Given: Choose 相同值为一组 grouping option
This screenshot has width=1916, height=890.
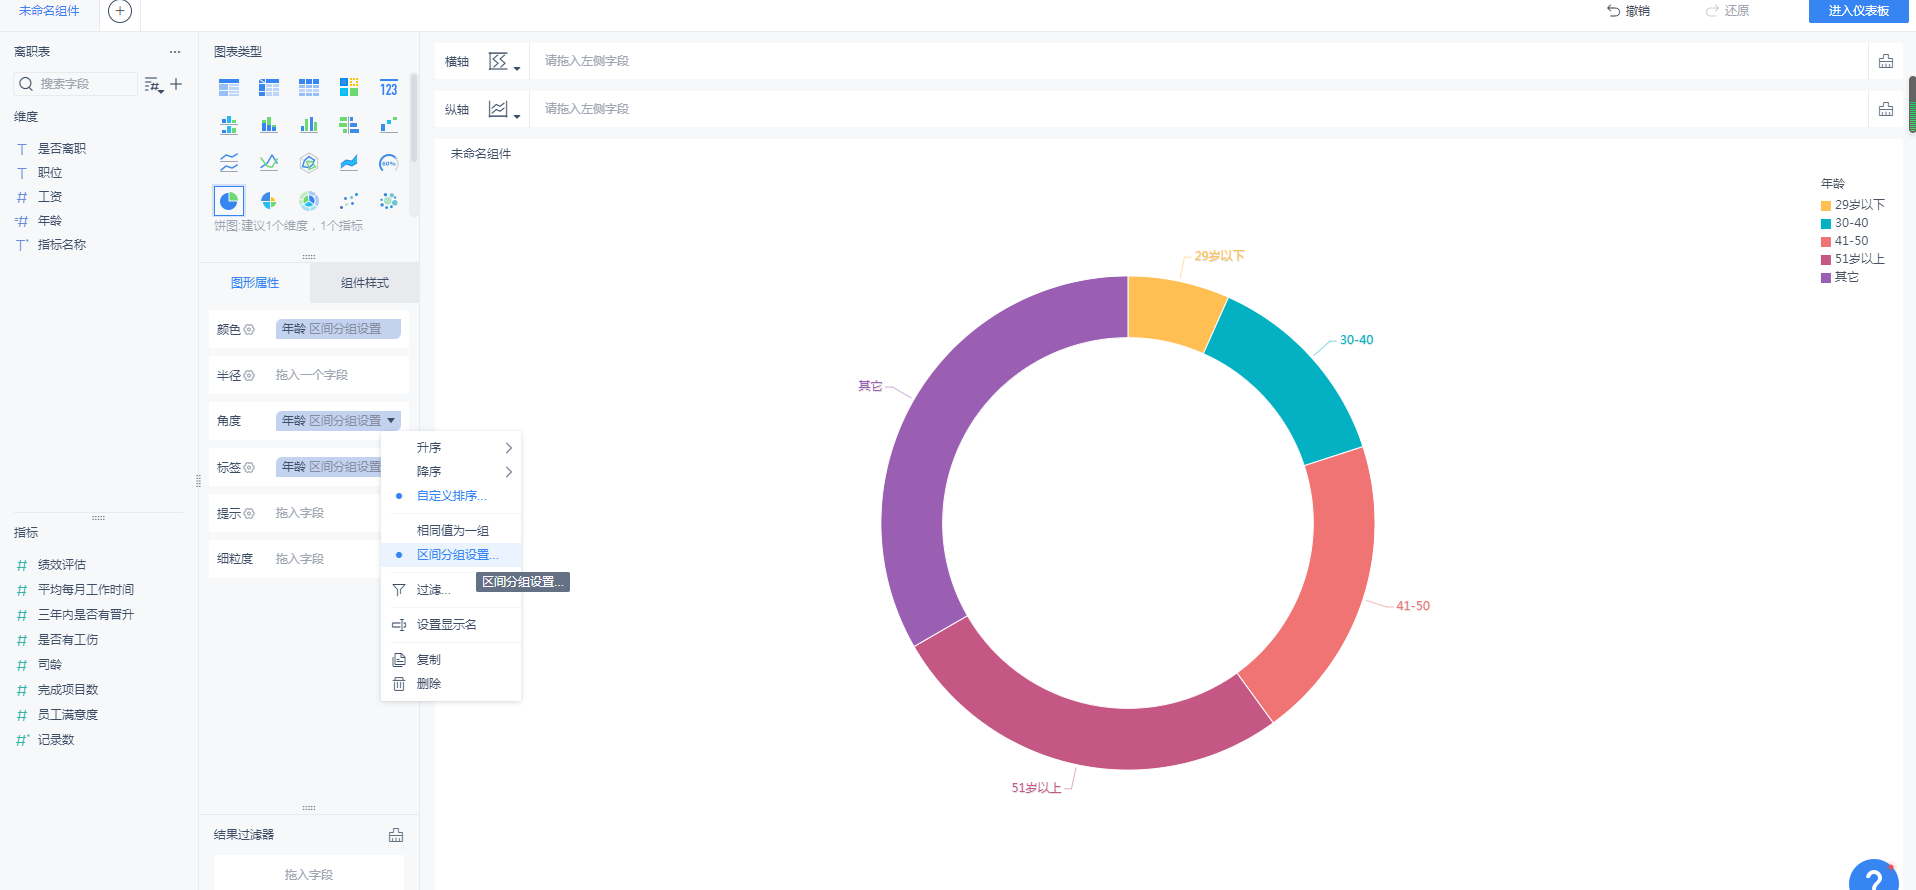Looking at the screenshot, I should click(451, 531).
